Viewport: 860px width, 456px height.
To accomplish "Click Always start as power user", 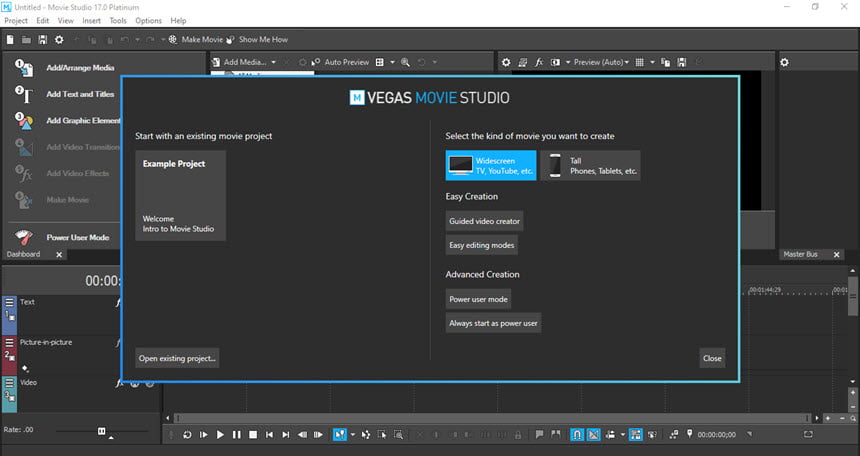I will point(493,323).
